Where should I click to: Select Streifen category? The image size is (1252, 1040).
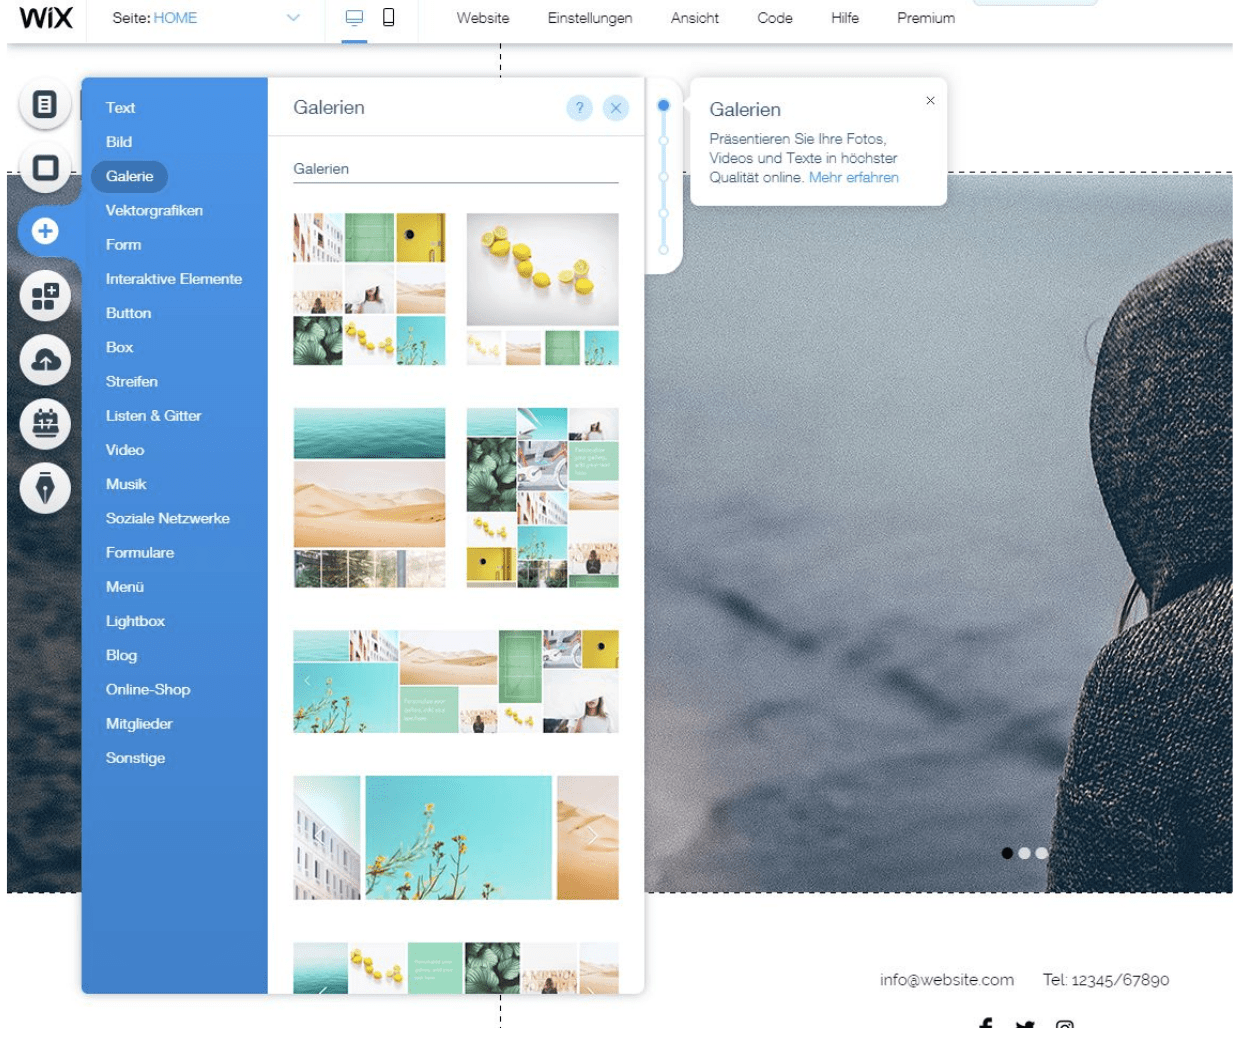[131, 381]
